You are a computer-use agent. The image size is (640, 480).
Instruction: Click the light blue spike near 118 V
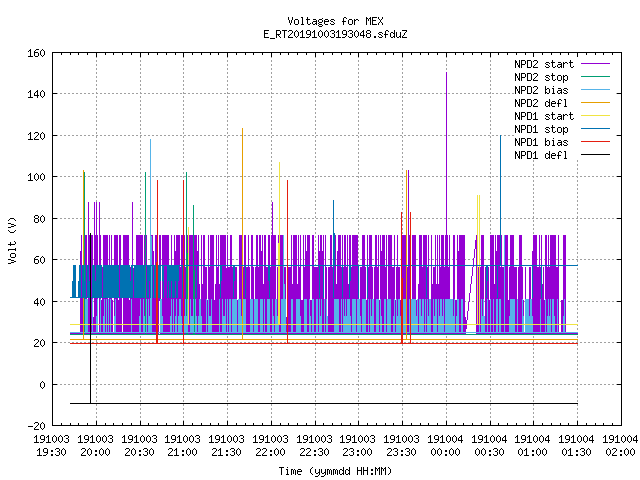click(x=150, y=186)
